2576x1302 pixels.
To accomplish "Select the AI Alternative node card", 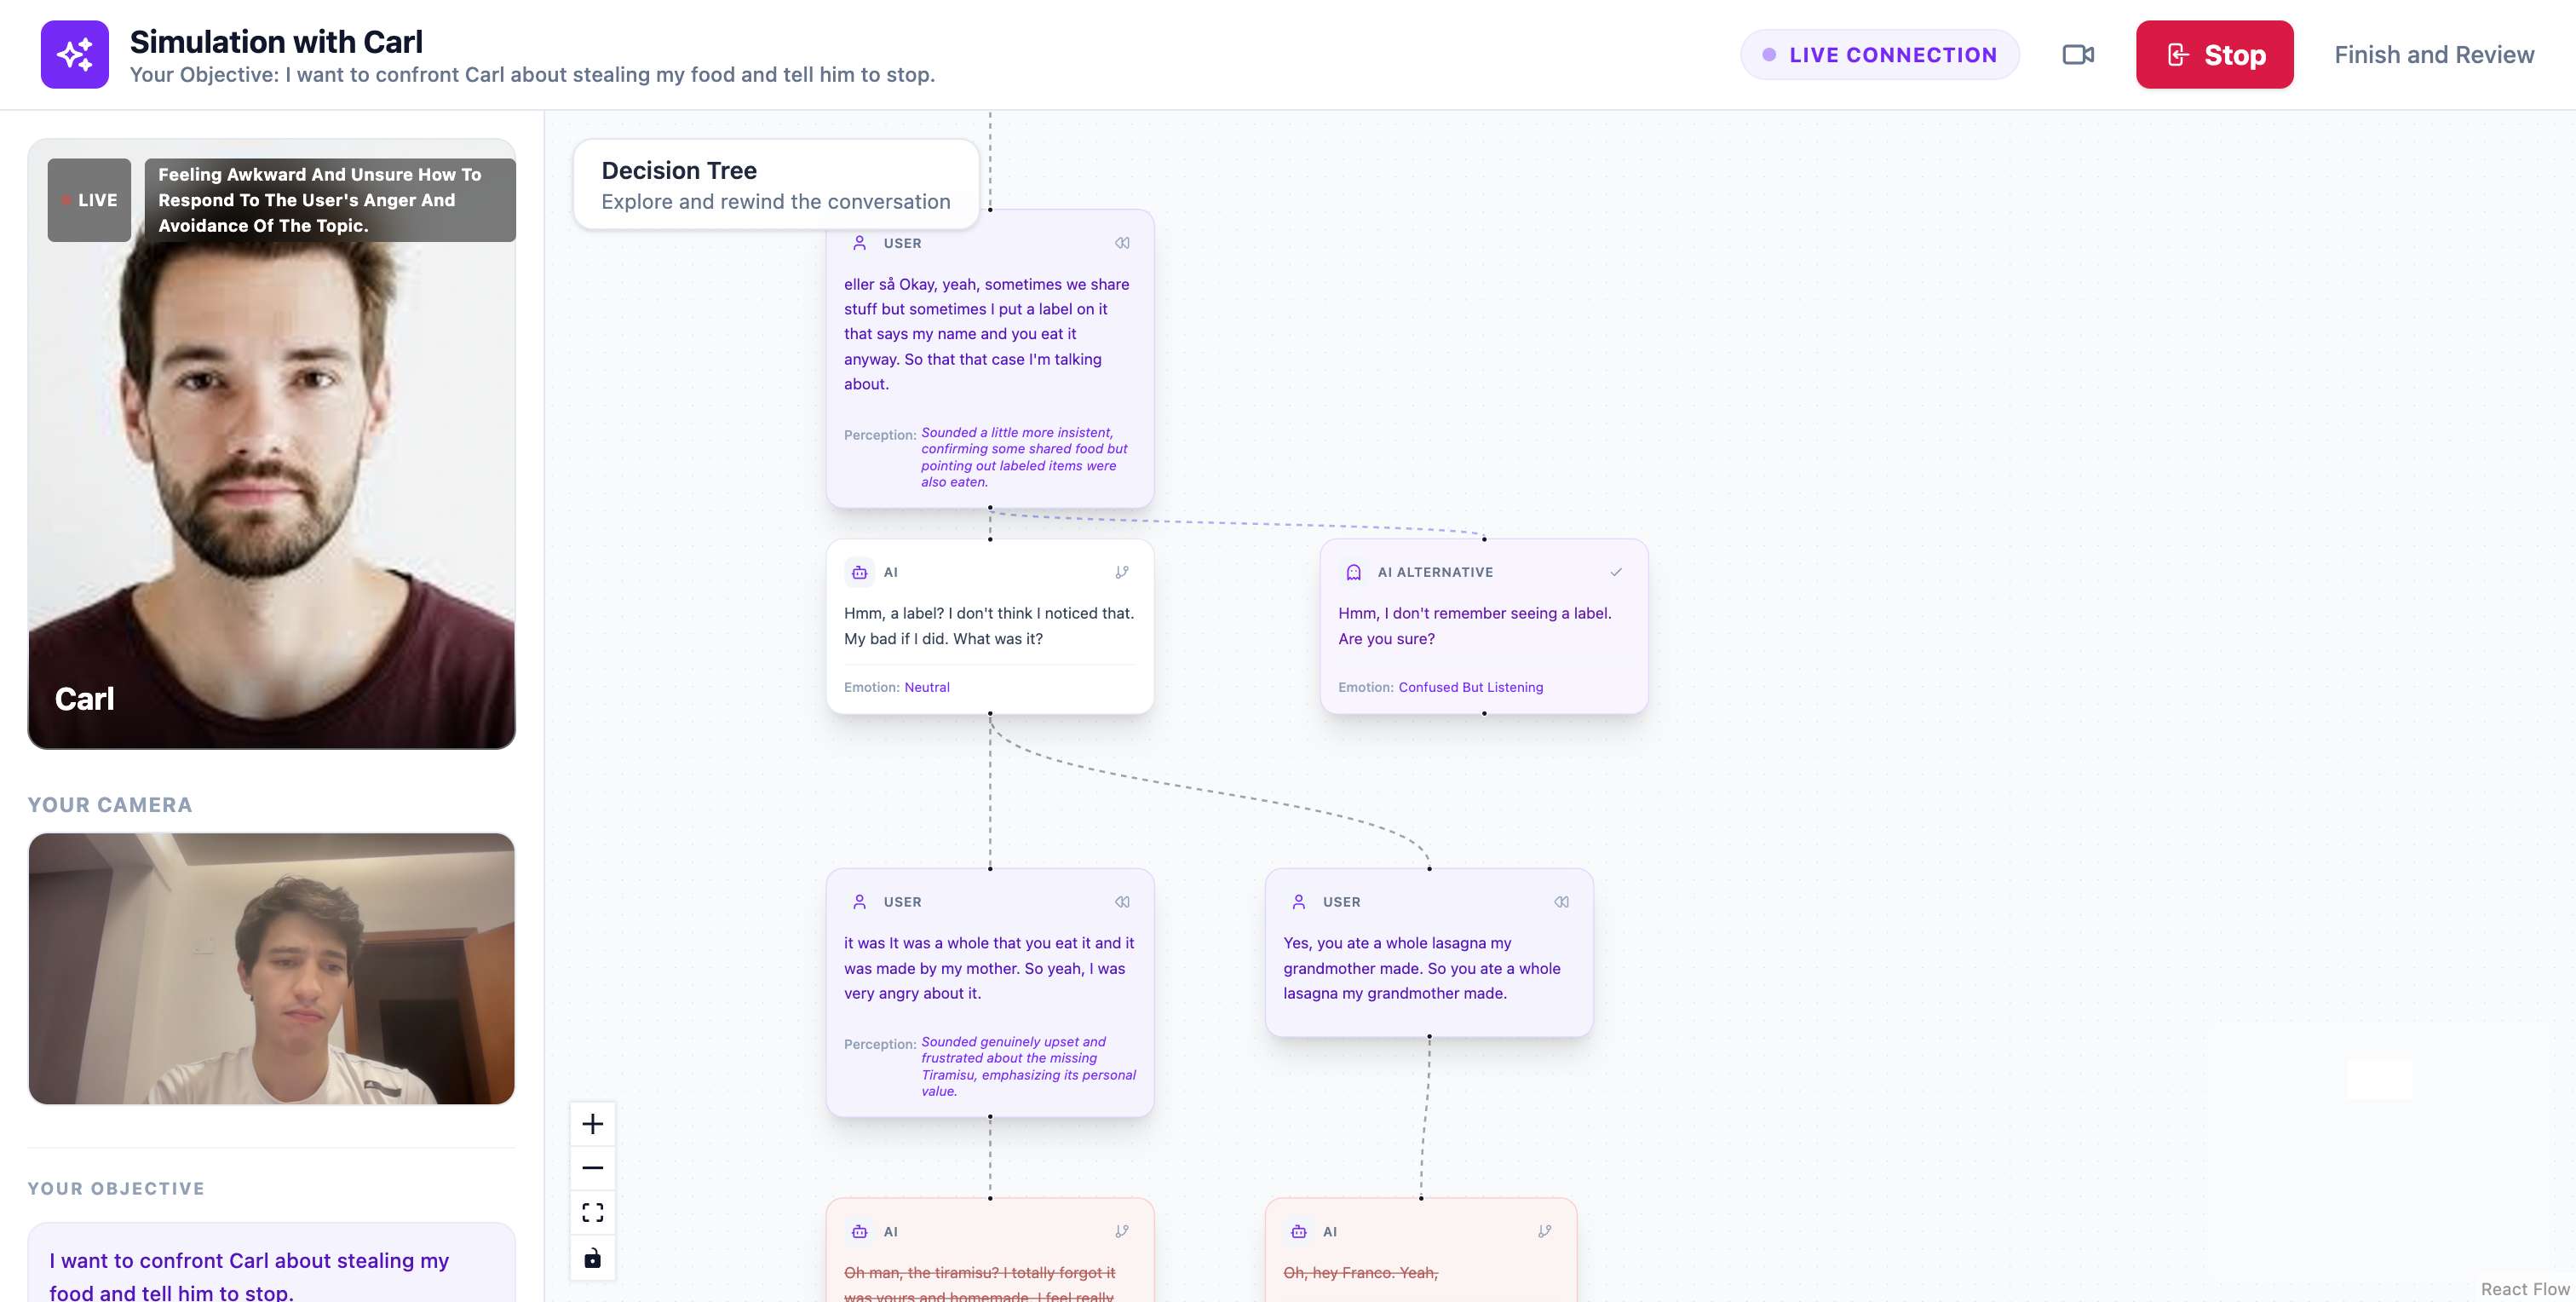I will click(x=1483, y=640).
